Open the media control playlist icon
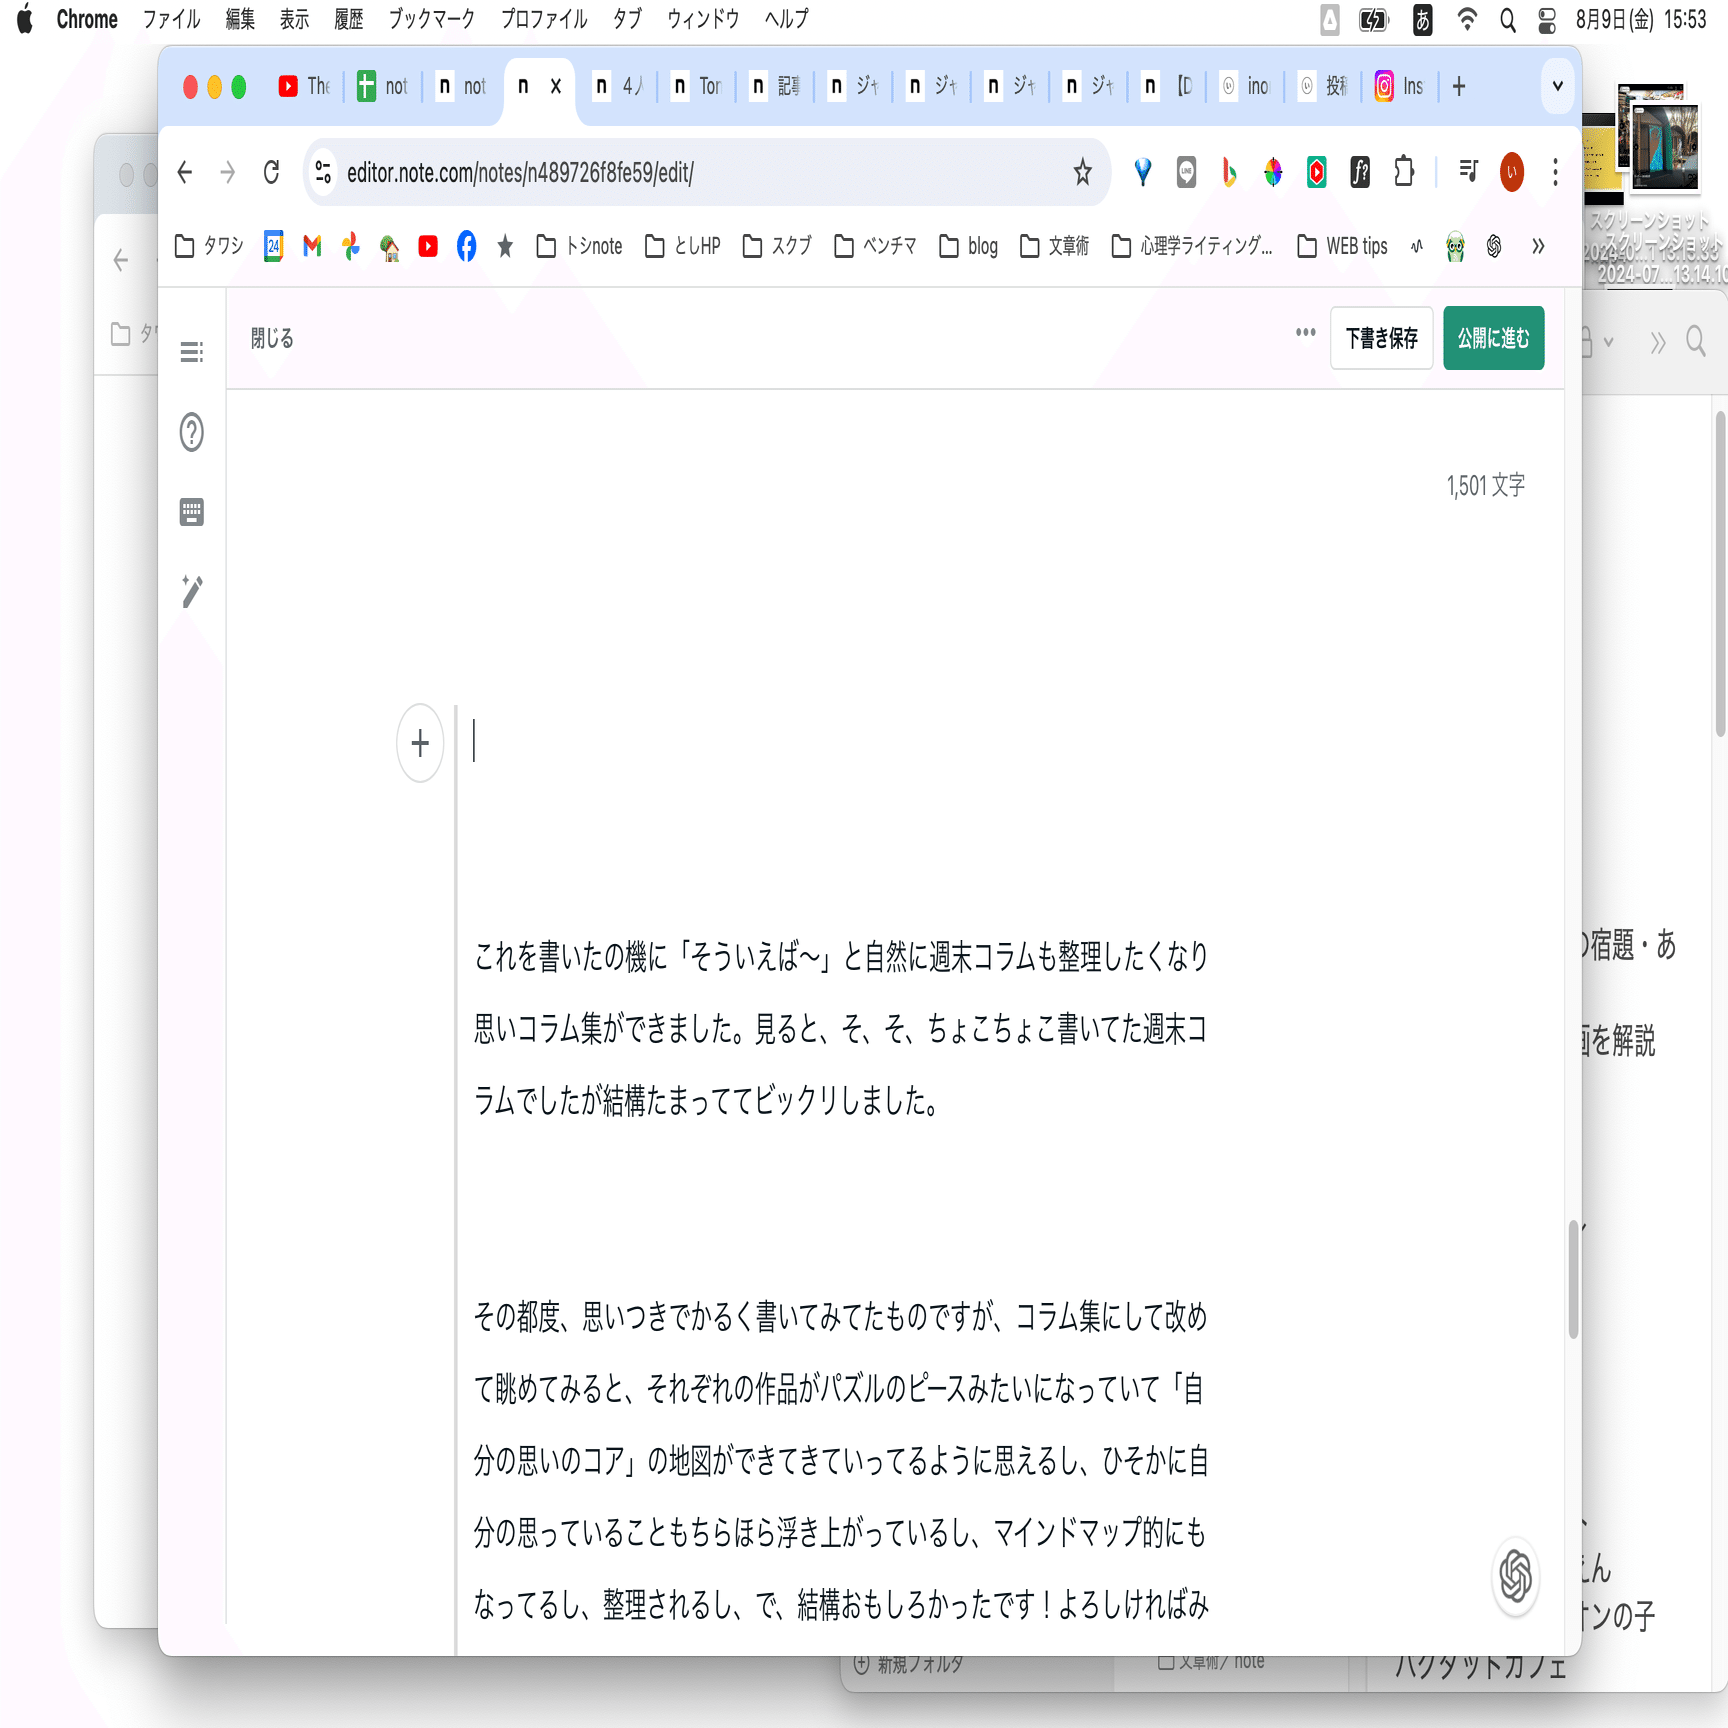Image resolution: width=1728 pixels, height=1728 pixels. (x=1468, y=172)
